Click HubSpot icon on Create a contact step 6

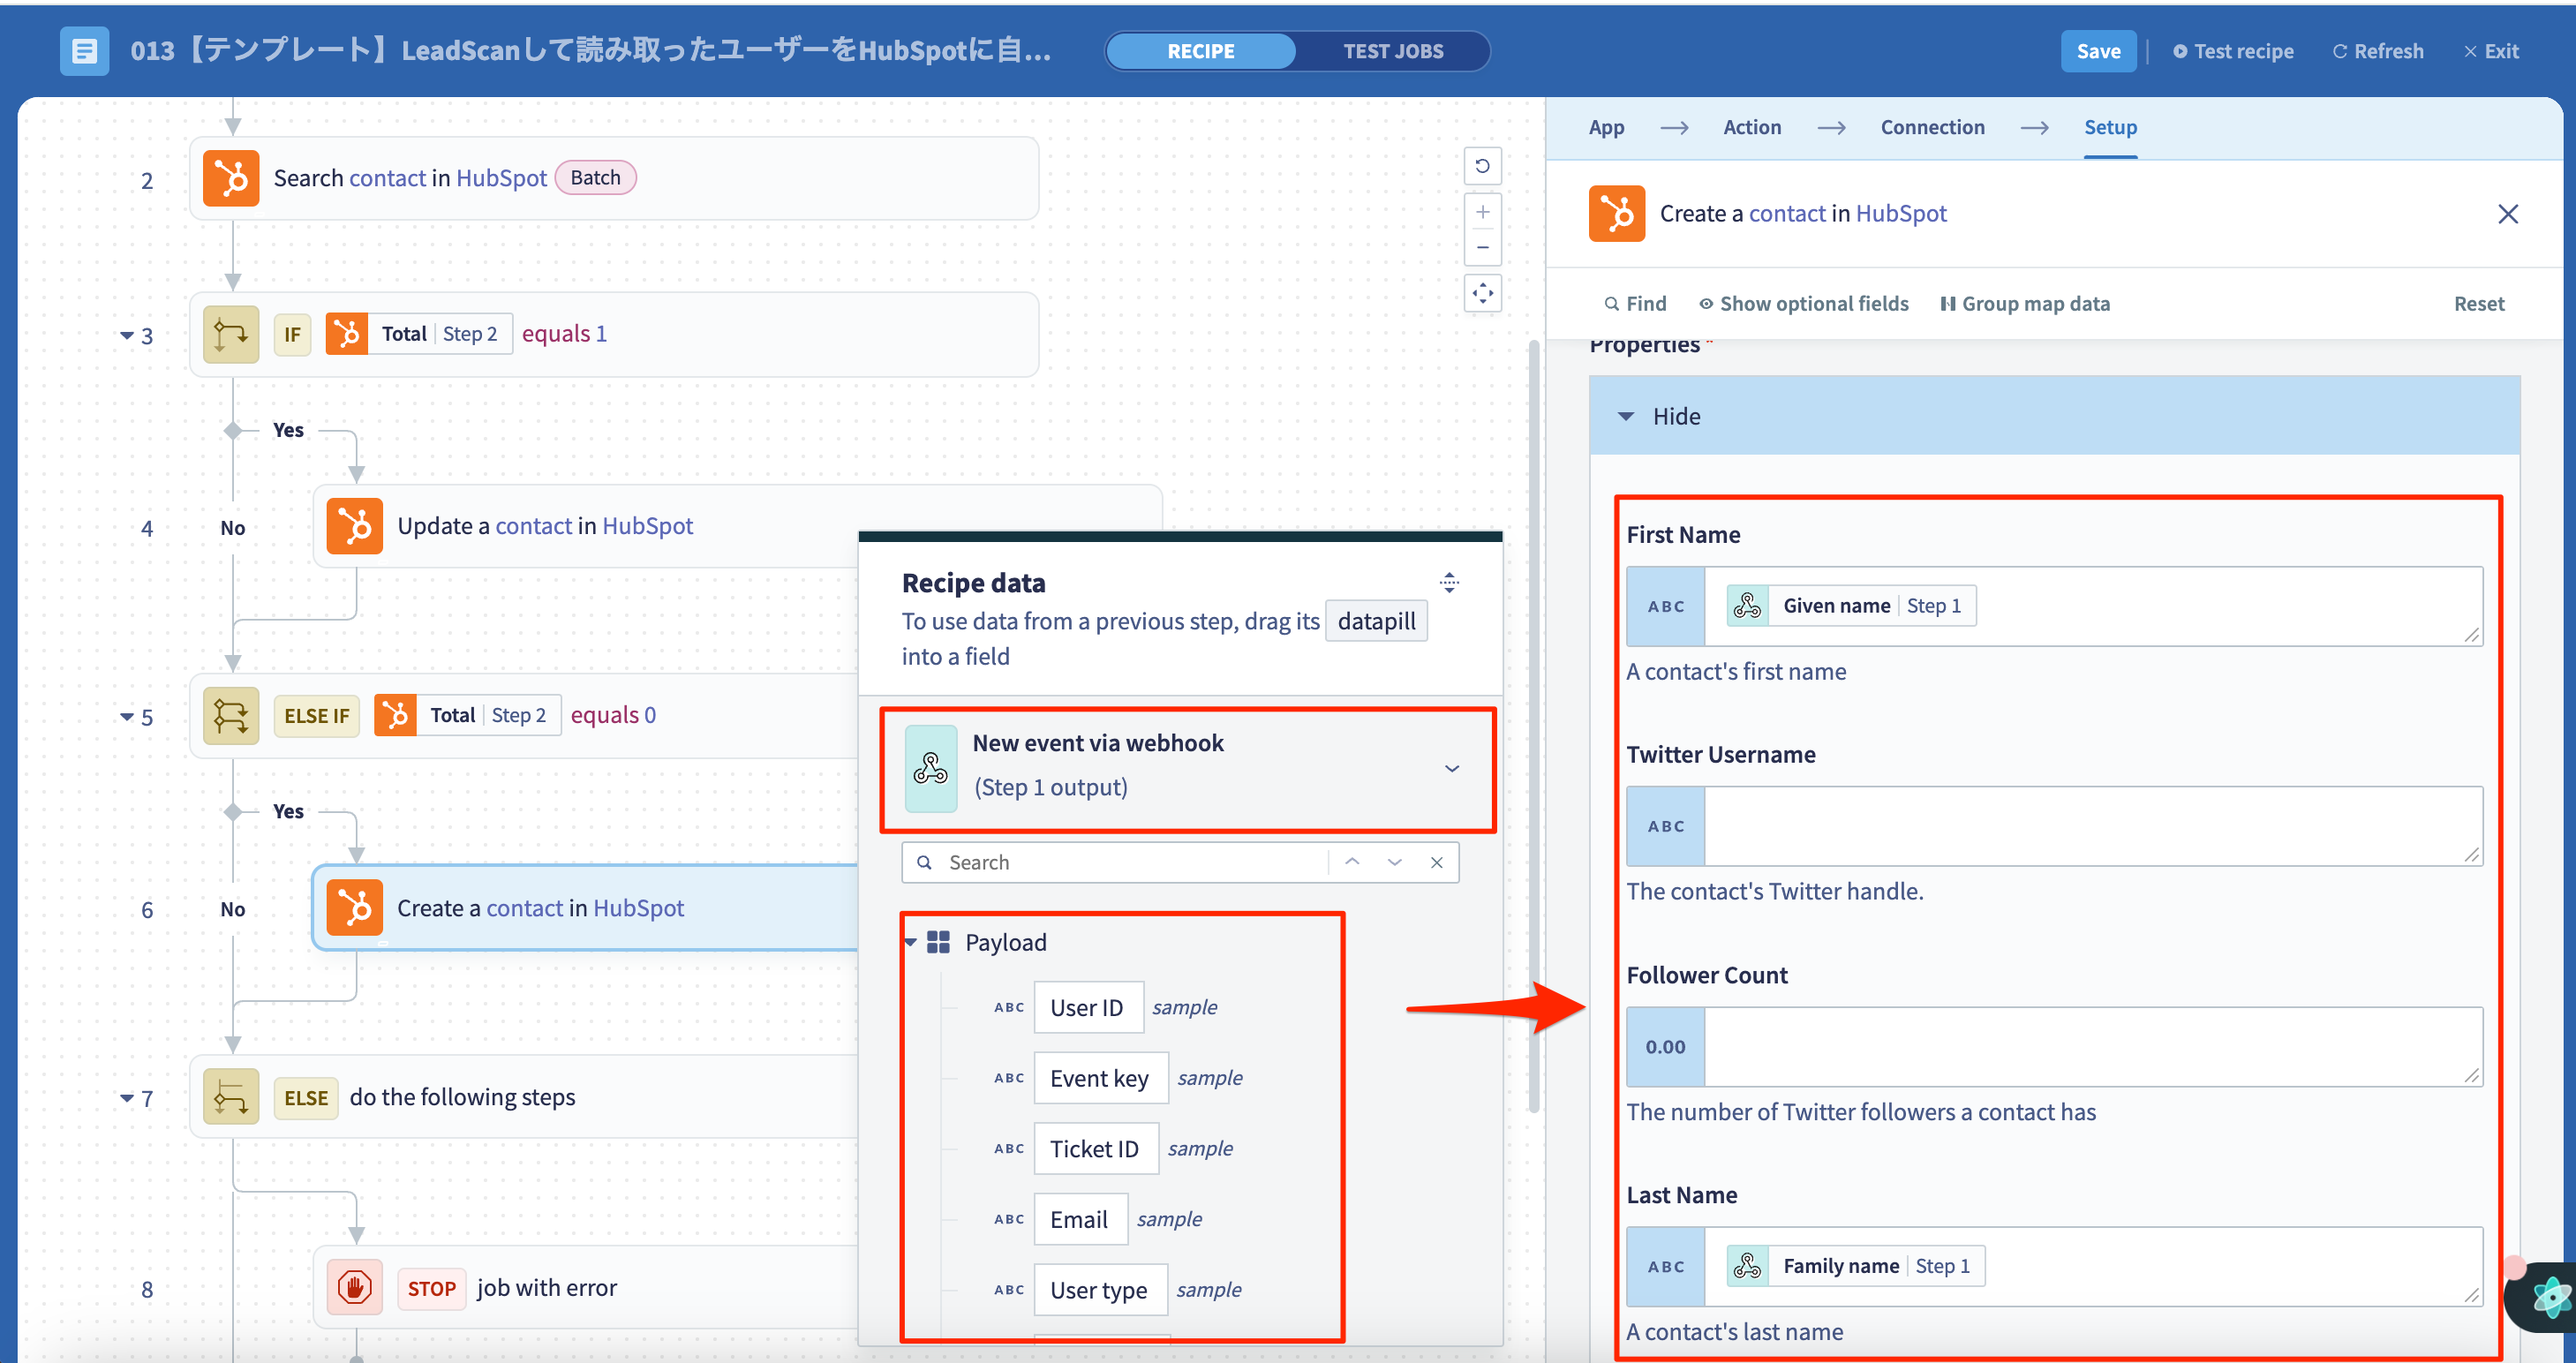[355, 908]
